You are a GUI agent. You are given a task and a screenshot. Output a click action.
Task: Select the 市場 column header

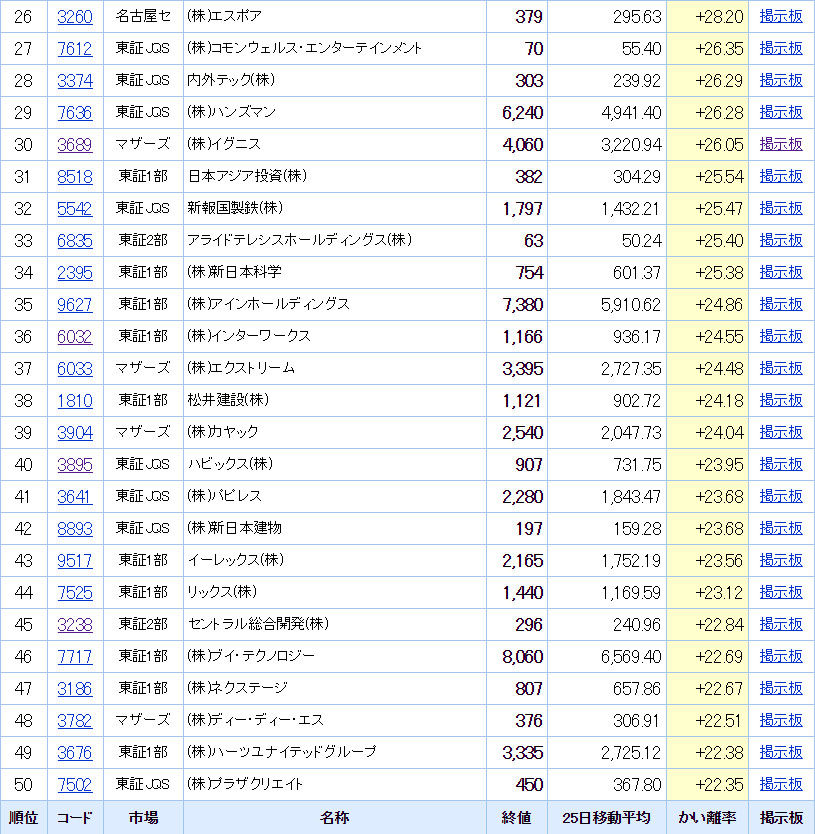[143, 818]
